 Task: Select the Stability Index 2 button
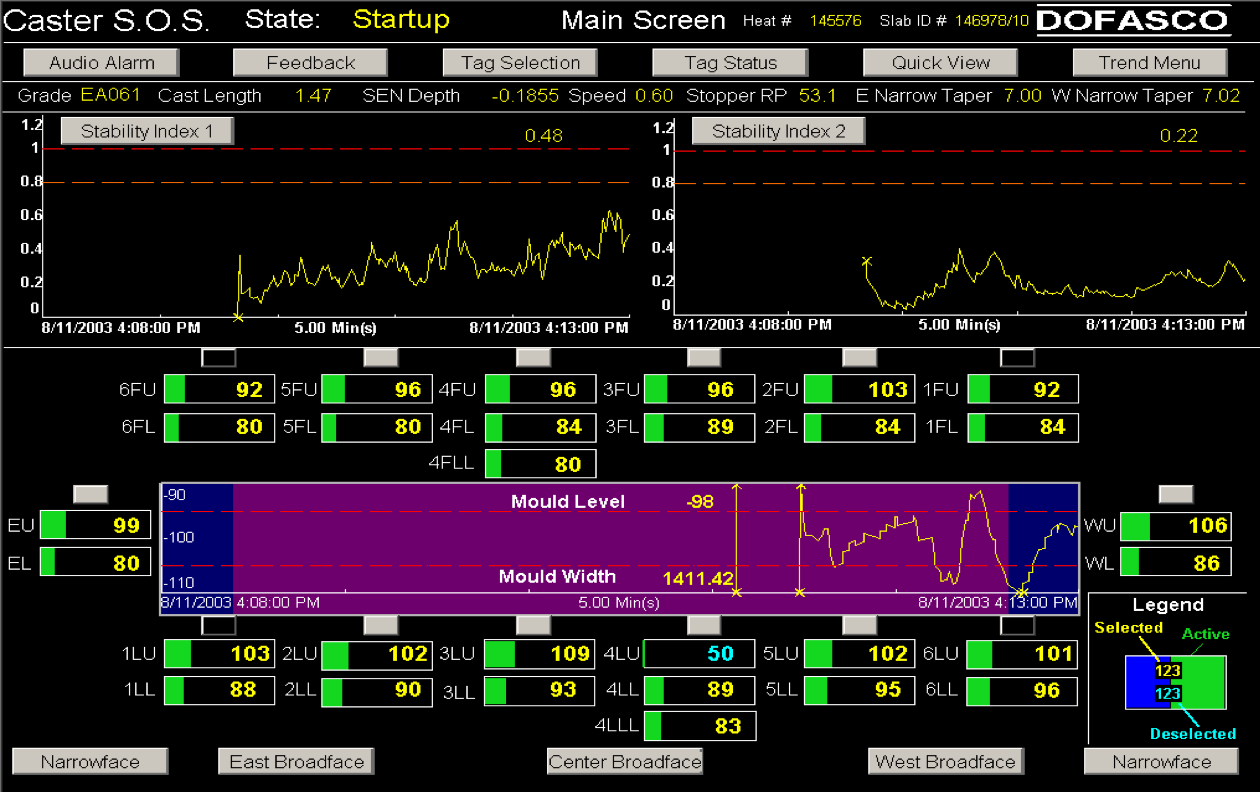click(778, 131)
